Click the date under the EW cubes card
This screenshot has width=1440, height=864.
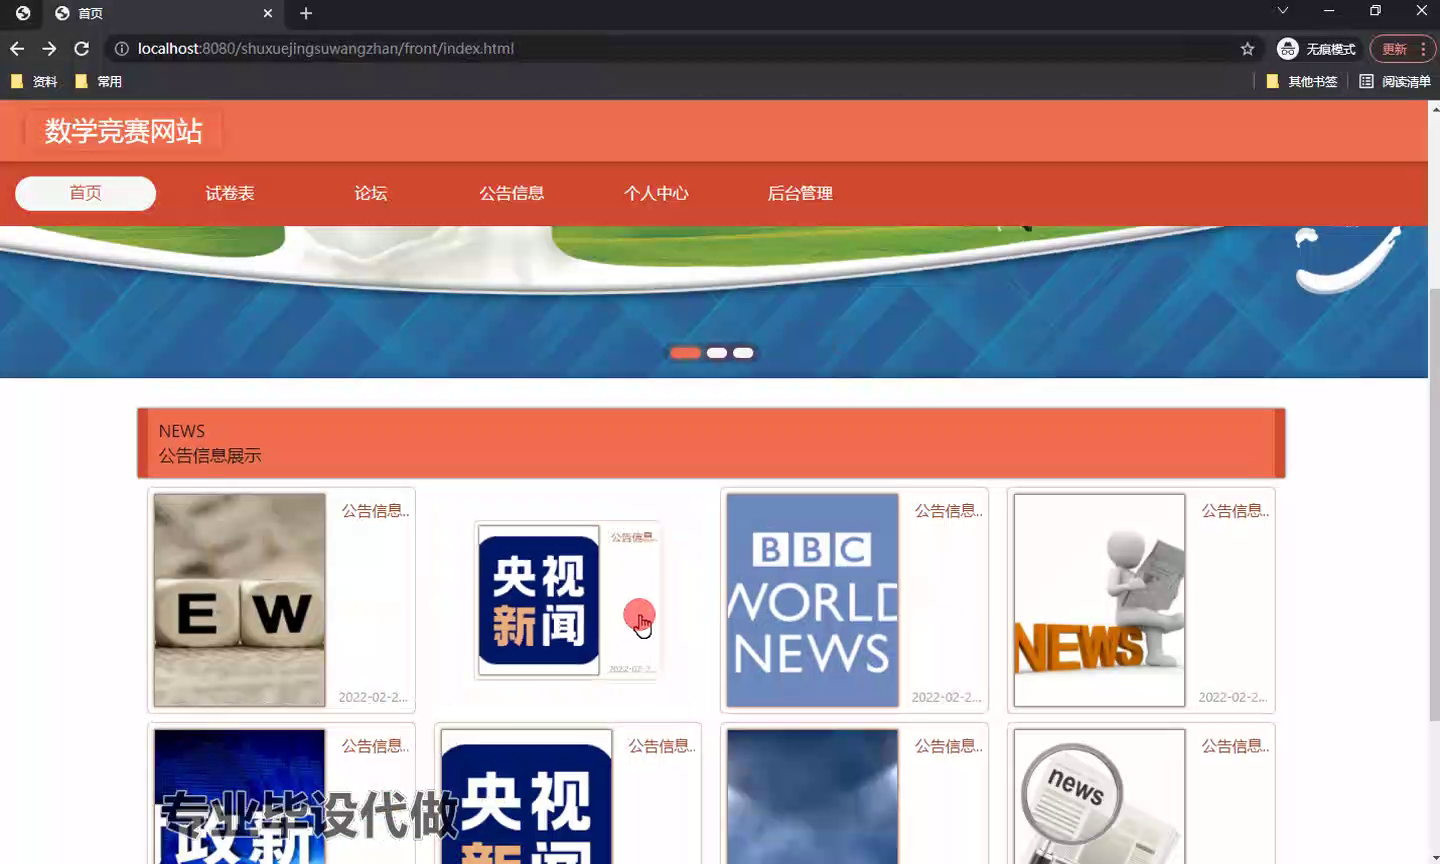coord(372,697)
